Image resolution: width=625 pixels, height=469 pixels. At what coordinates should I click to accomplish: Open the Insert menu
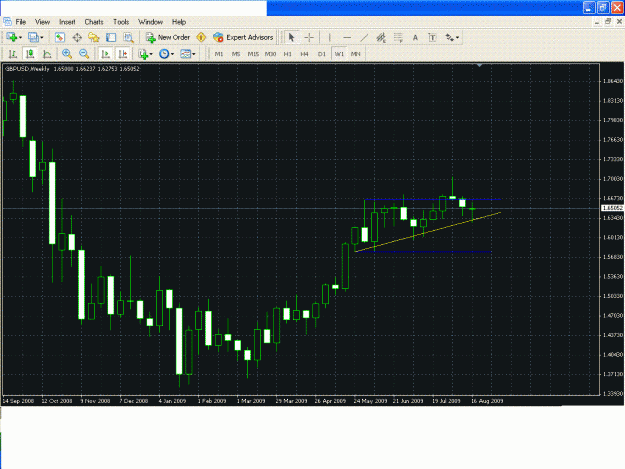pos(67,22)
